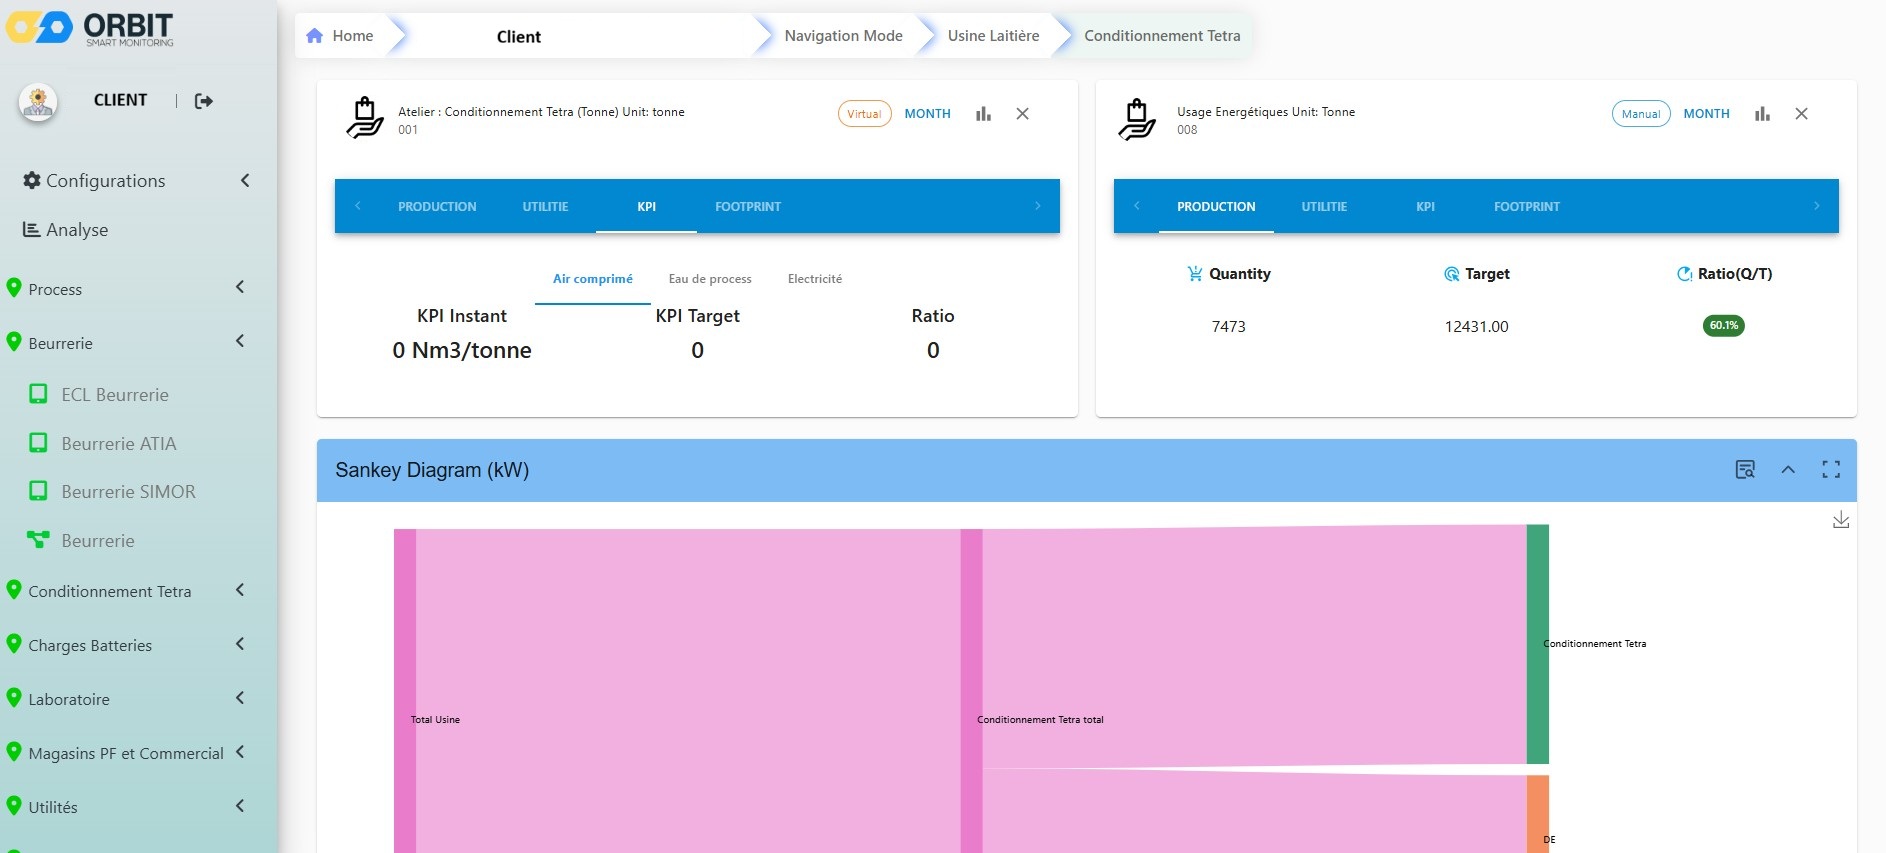This screenshot has height=853, width=1886.
Task: Open bar chart icon in Conditionnement Tetra card
Action: pos(983,114)
